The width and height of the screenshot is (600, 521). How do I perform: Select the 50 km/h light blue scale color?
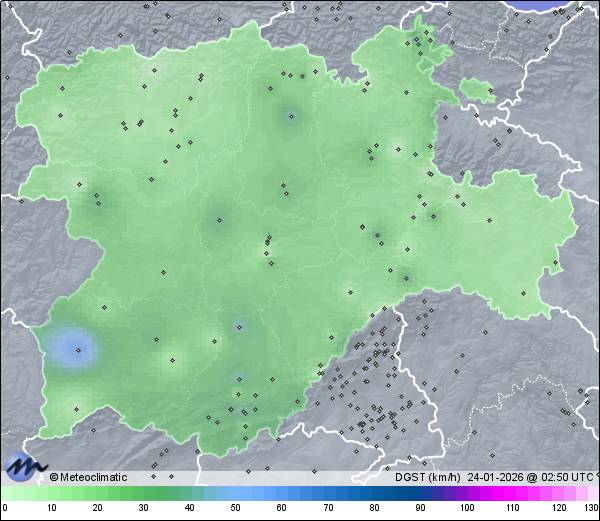click(x=236, y=494)
